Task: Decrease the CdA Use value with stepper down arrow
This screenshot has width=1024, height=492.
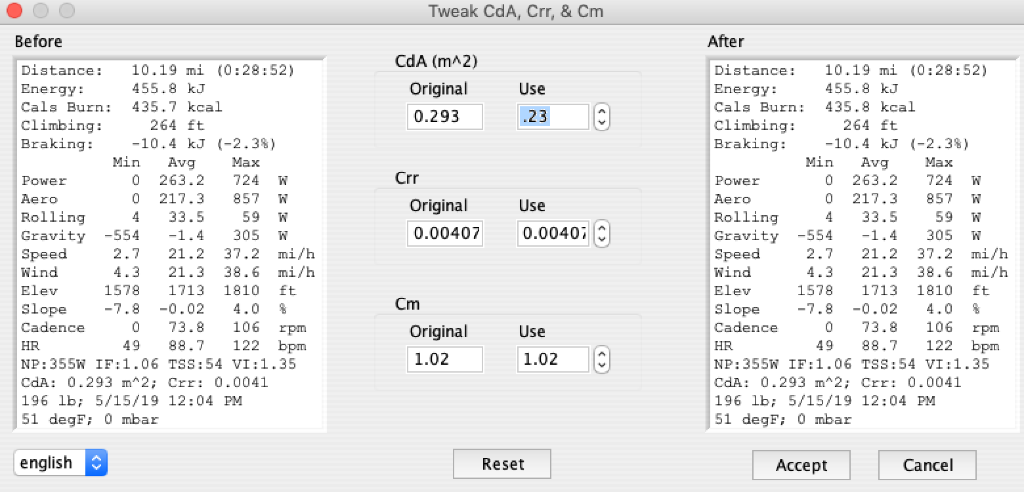Action: click(602, 123)
